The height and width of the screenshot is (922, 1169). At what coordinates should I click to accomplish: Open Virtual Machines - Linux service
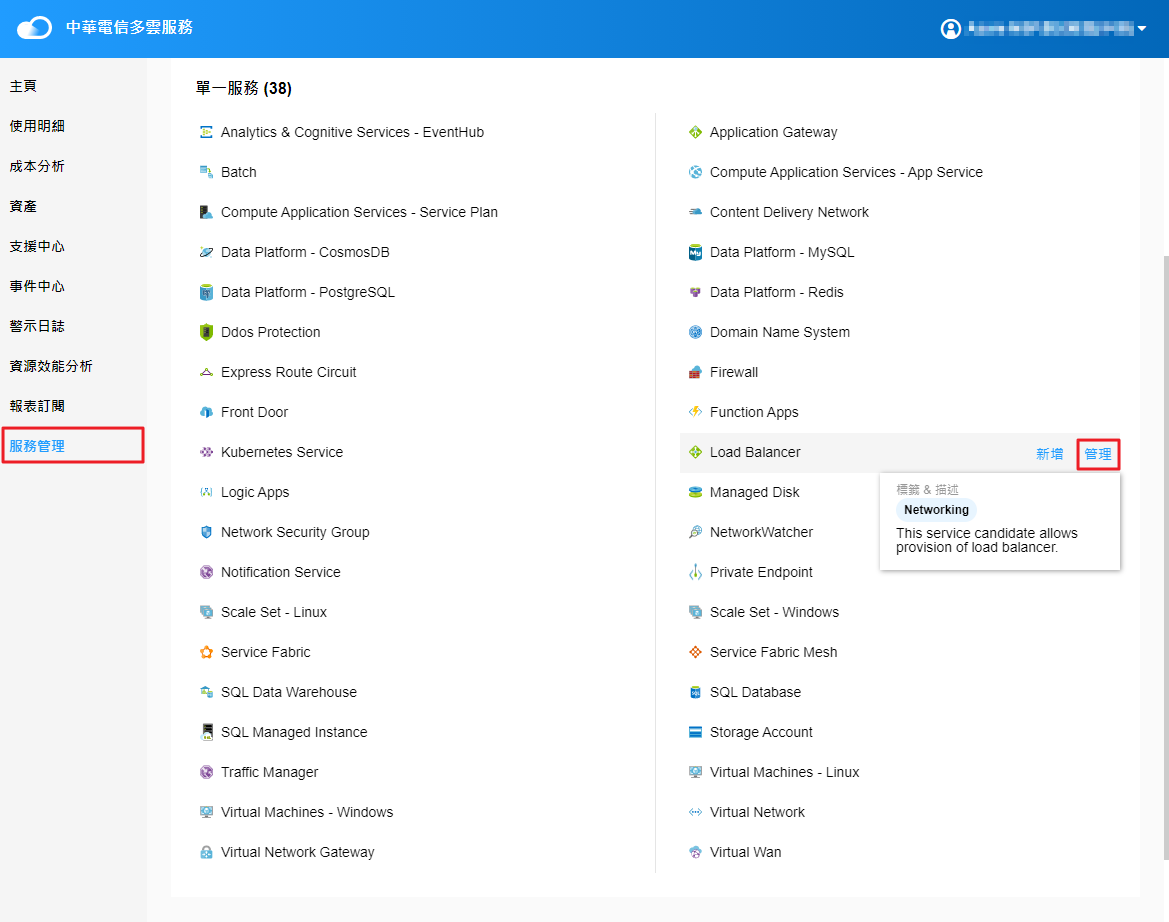pos(784,772)
